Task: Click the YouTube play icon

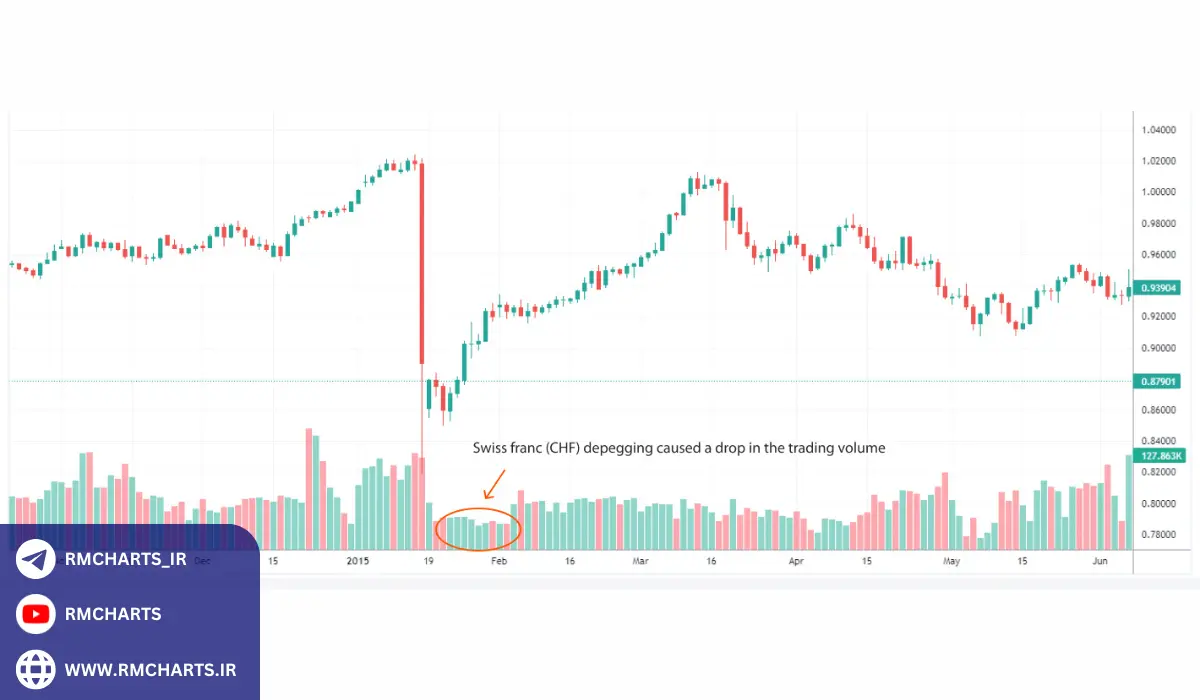Action: [x=36, y=614]
